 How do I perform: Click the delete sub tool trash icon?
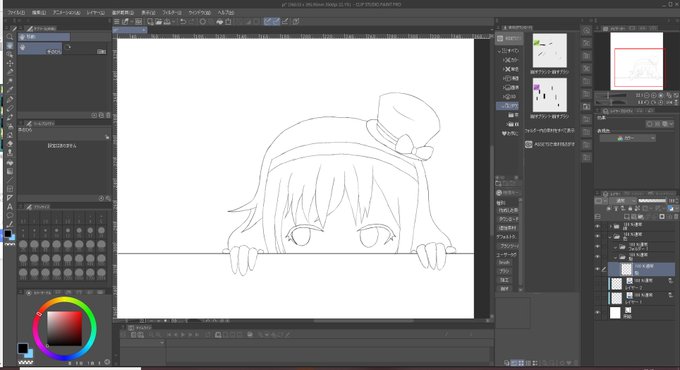tap(108, 115)
